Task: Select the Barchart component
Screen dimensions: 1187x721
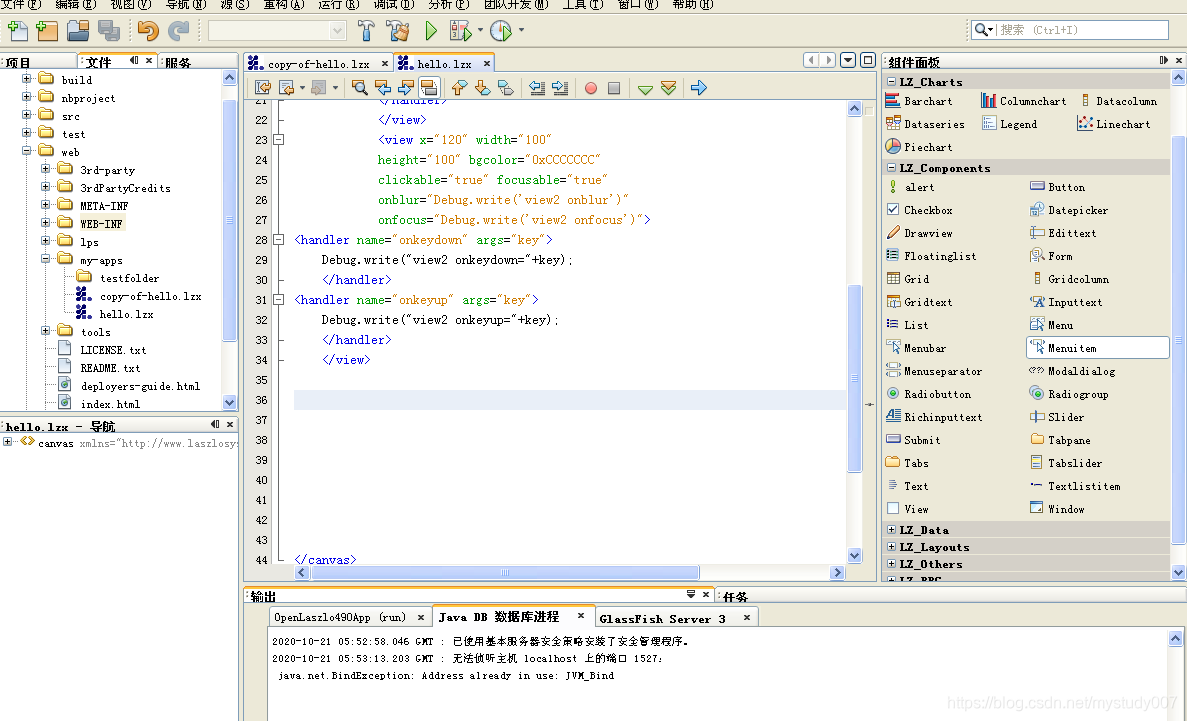Action: coord(920,101)
